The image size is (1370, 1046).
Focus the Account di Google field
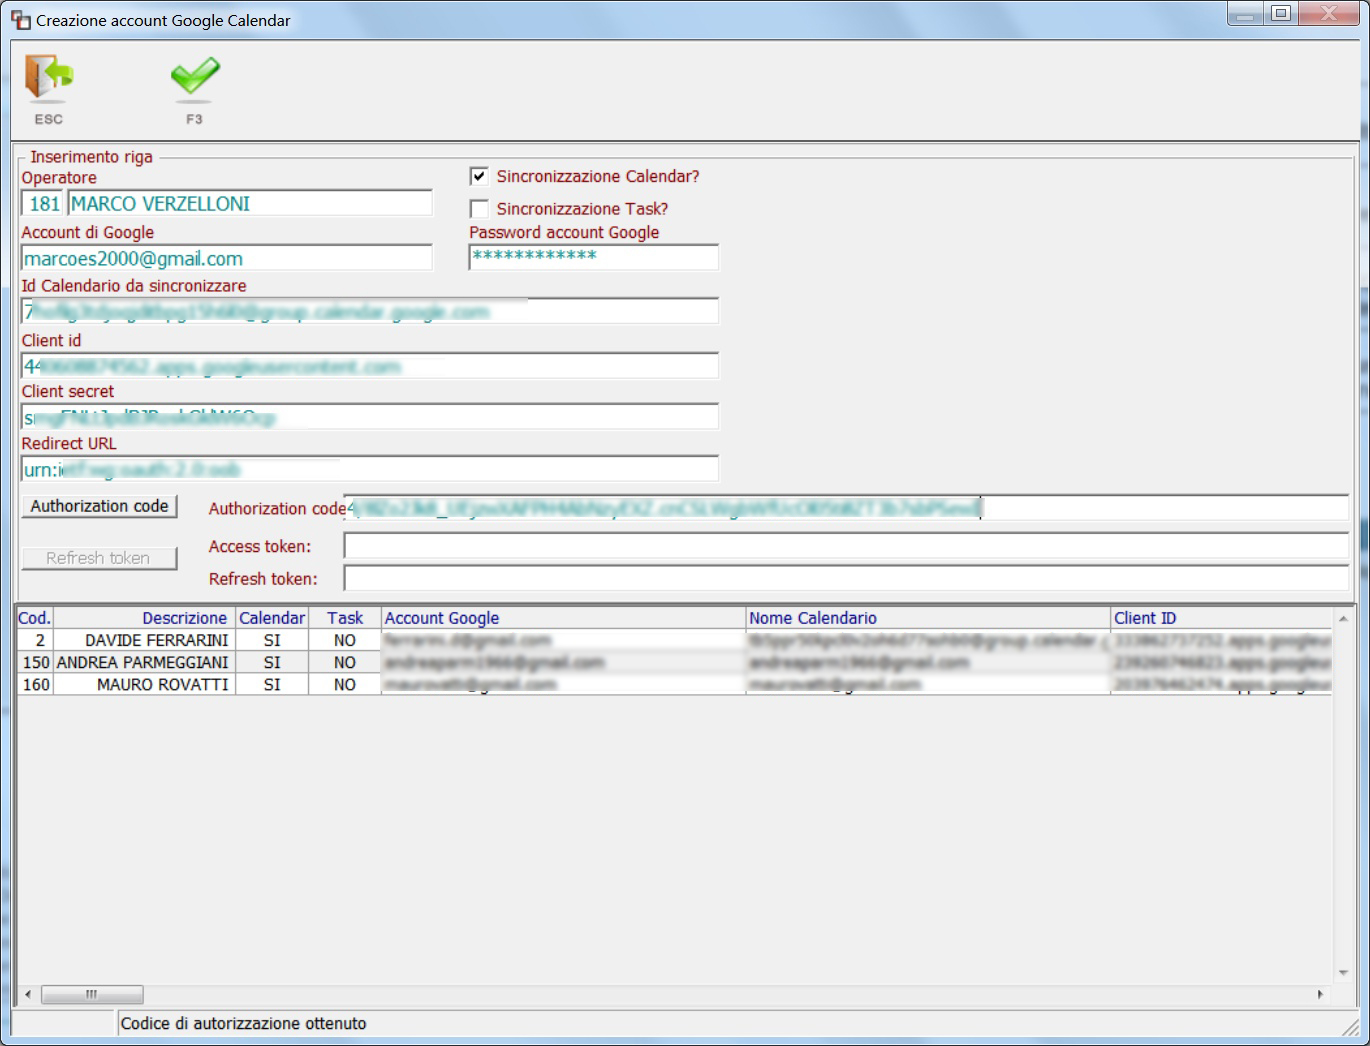click(x=227, y=259)
